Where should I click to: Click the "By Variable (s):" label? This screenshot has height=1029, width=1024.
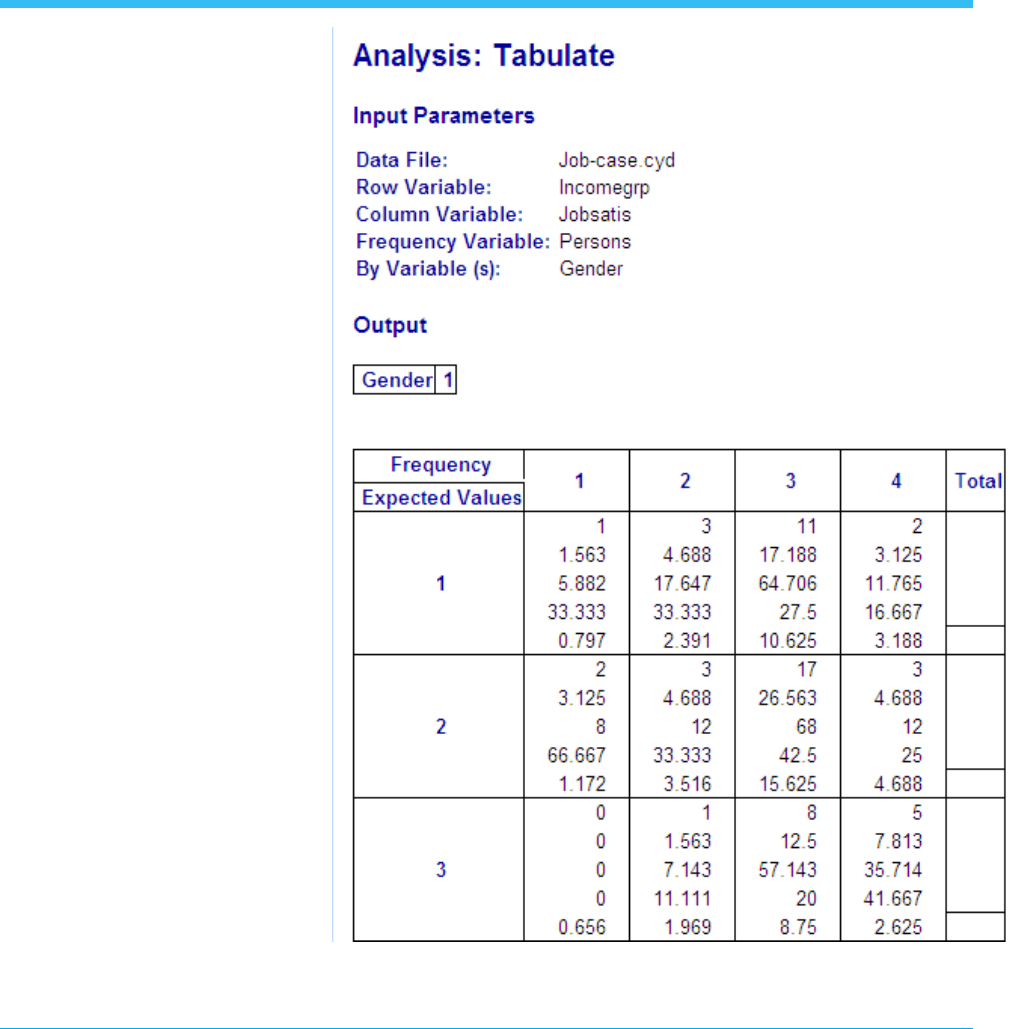pyautogui.click(x=428, y=268)
